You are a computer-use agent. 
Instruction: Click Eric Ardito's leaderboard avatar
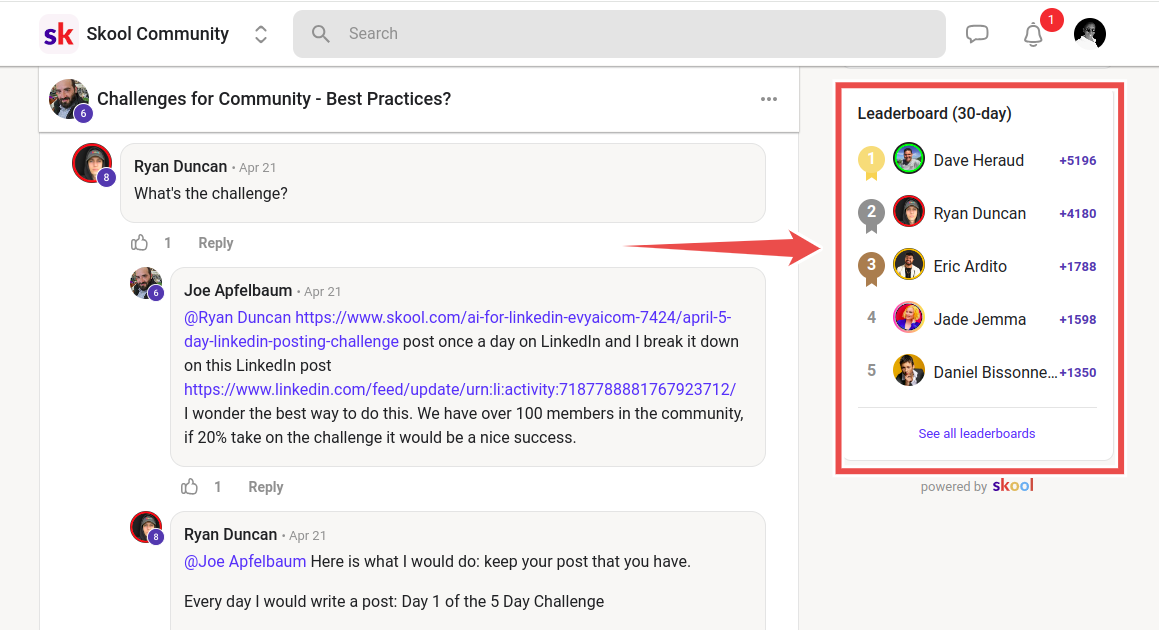[908, 264]
